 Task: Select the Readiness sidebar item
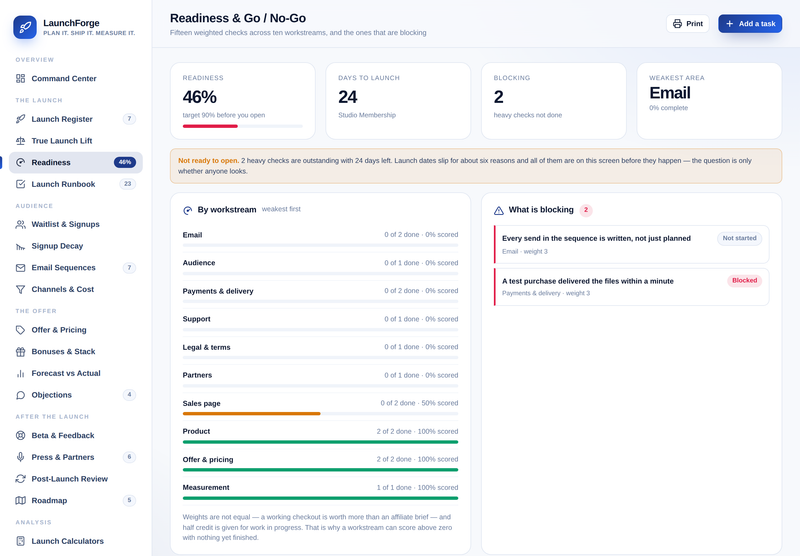click(x=76, y=162)
